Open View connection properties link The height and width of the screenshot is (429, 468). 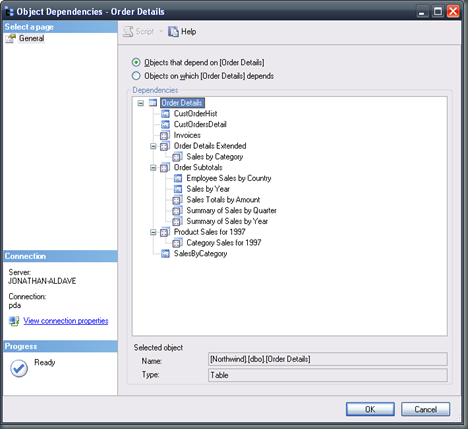coord(66,321)
